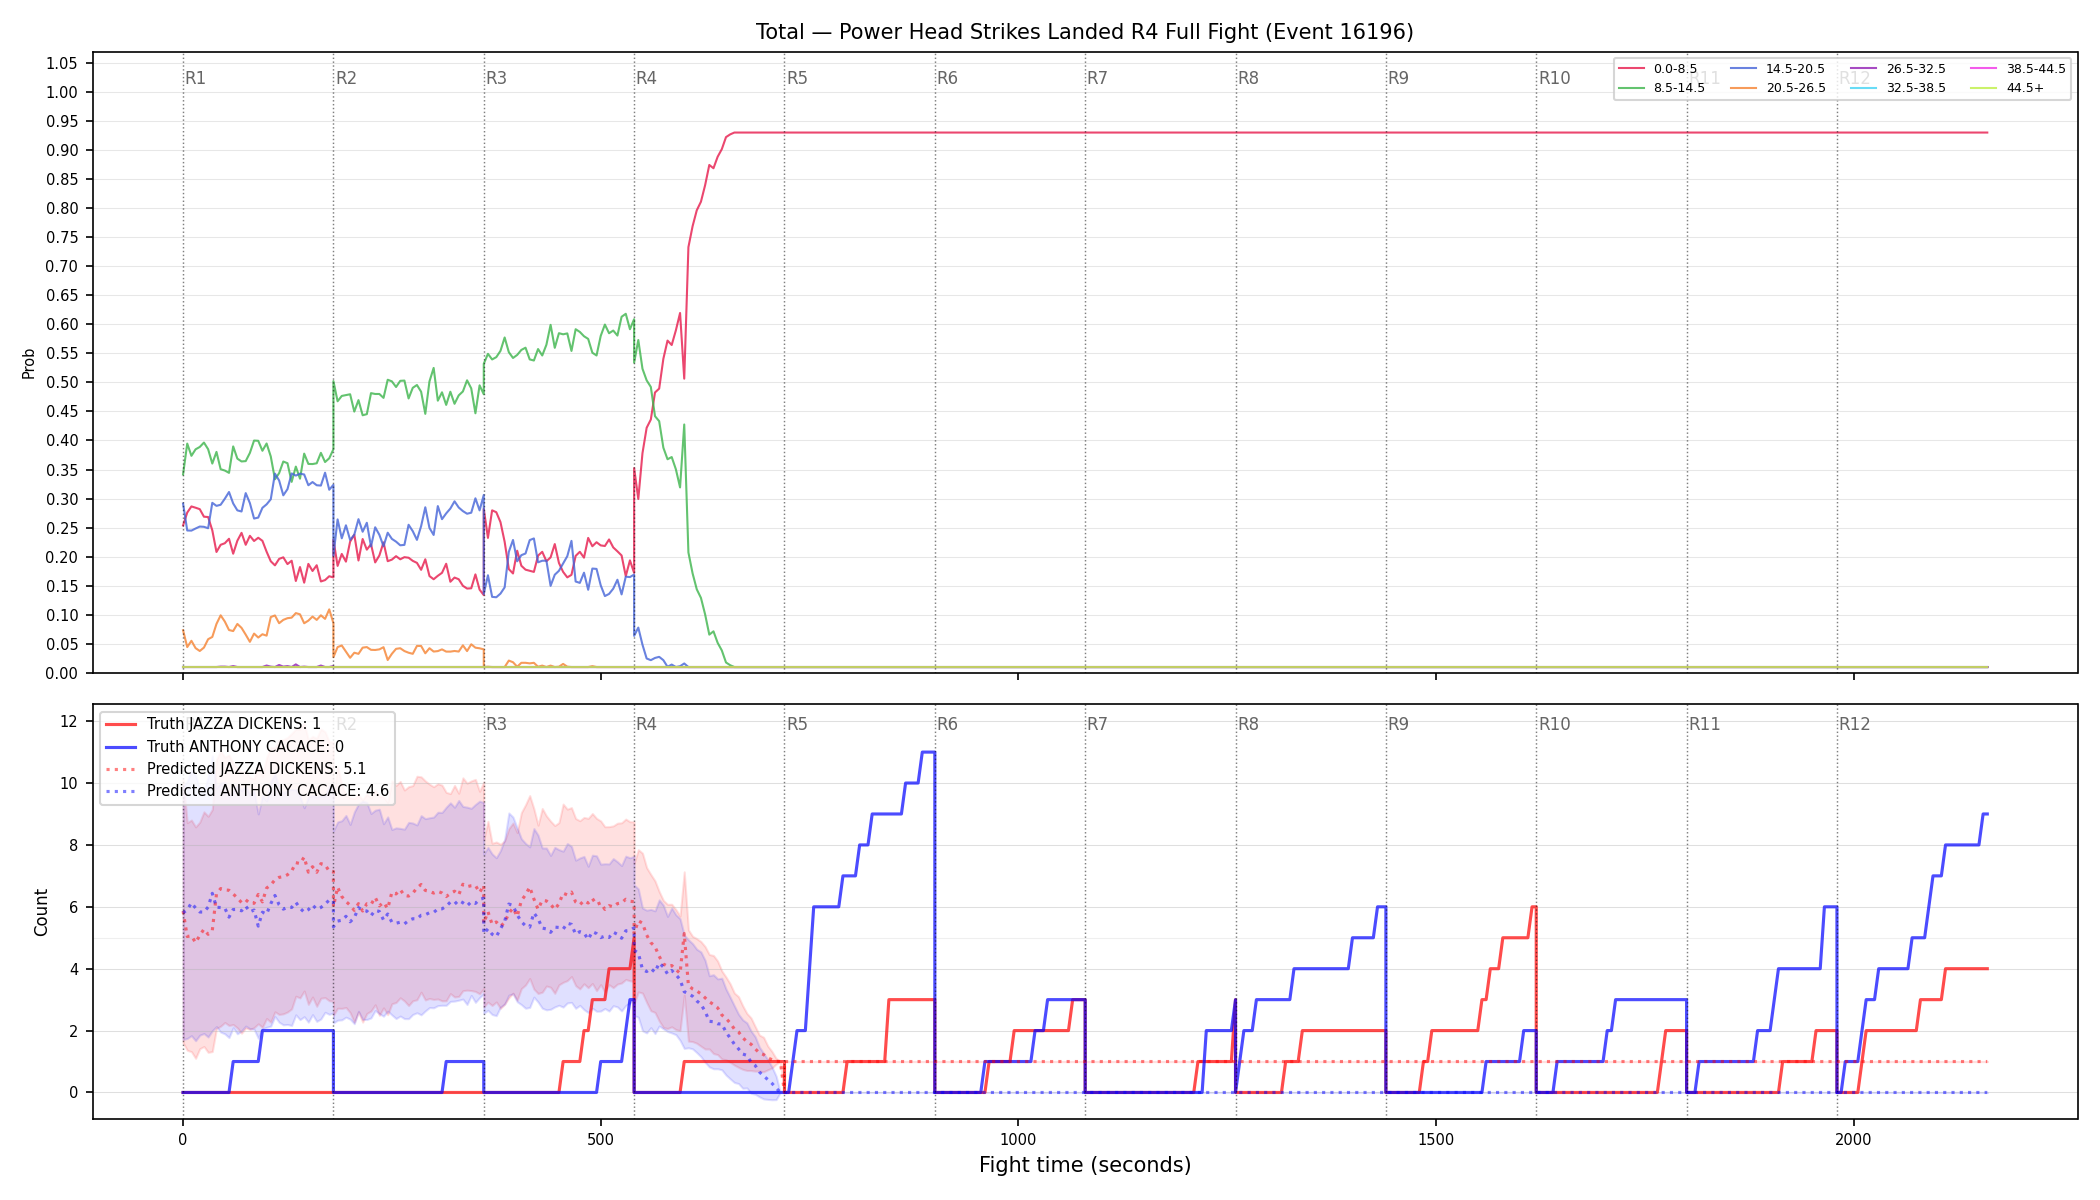Click the 0.95 tick on Prob axis

tap(62, 121)
